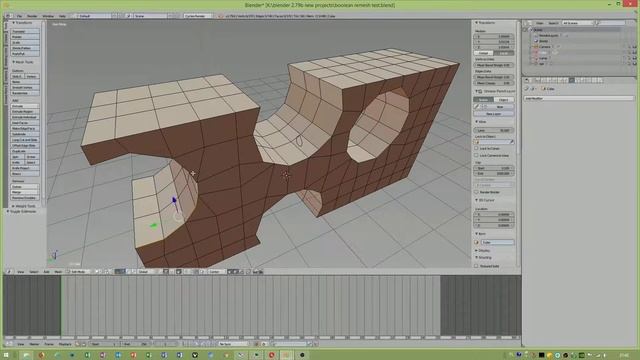Collapse the Transform panel in tool shelf
This screenshot has width=640, height=360.
tap(22, 23)
